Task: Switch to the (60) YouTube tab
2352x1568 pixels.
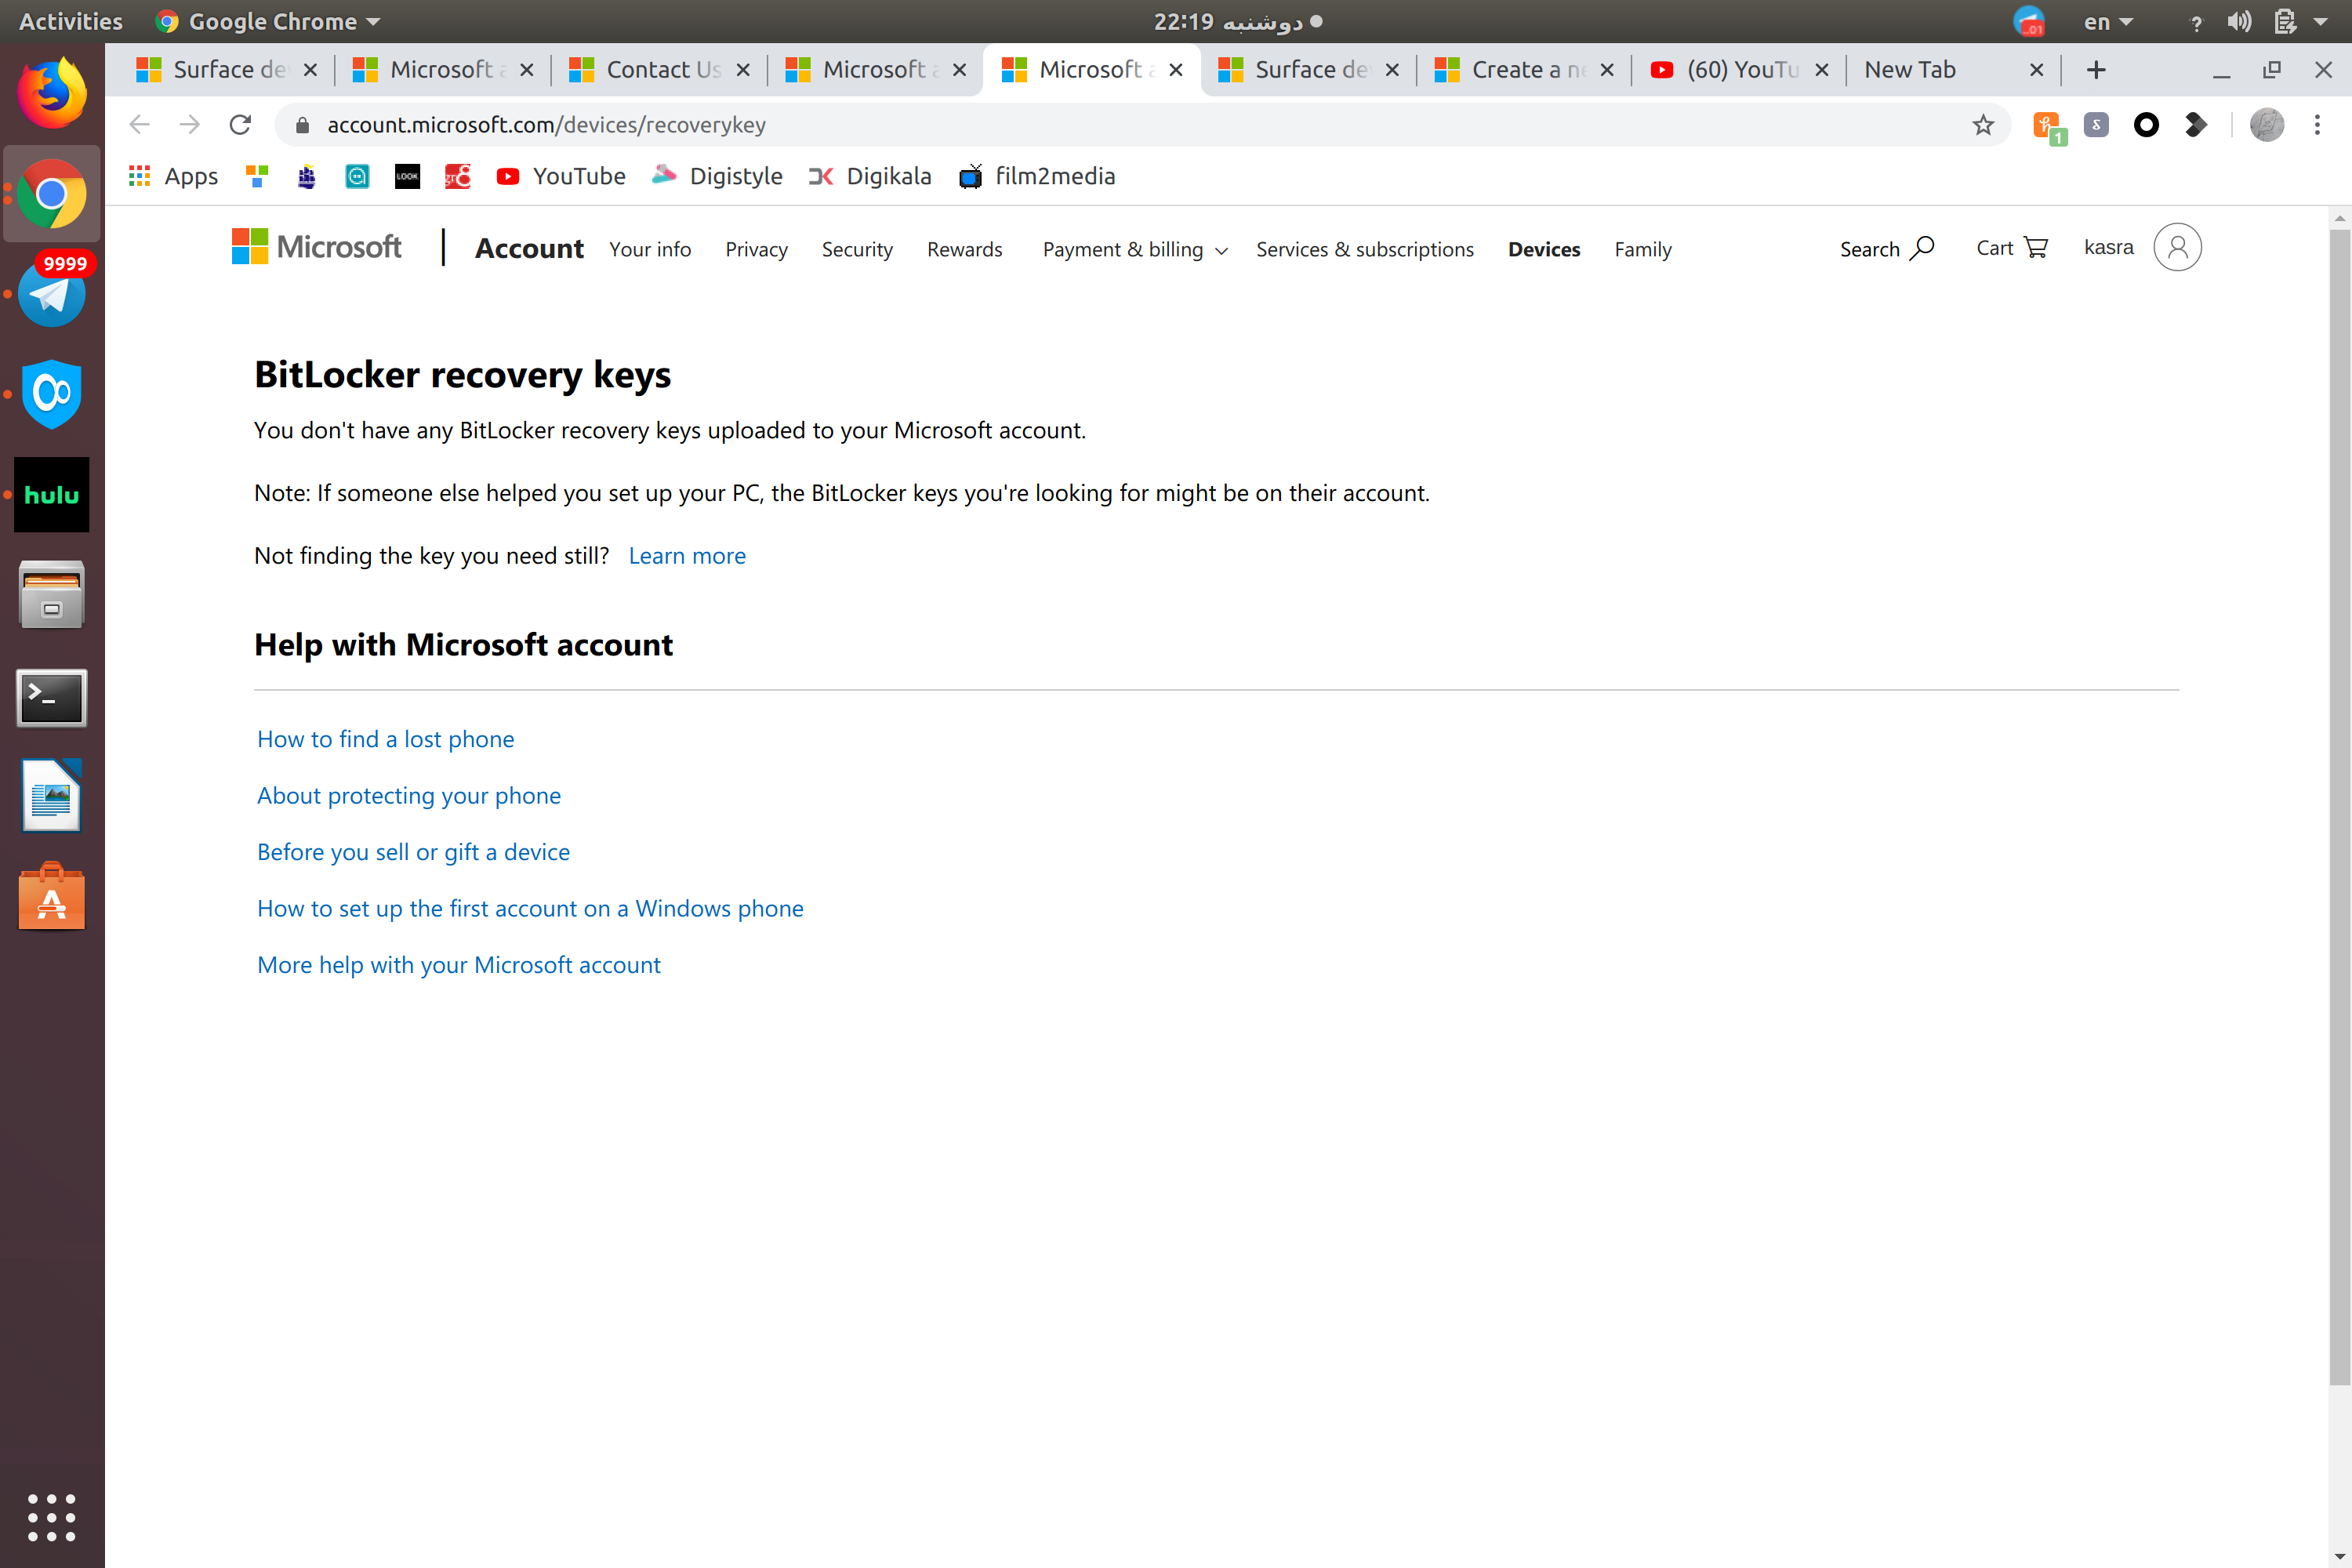Action: pyautogui.click(x=1738, y=69)
